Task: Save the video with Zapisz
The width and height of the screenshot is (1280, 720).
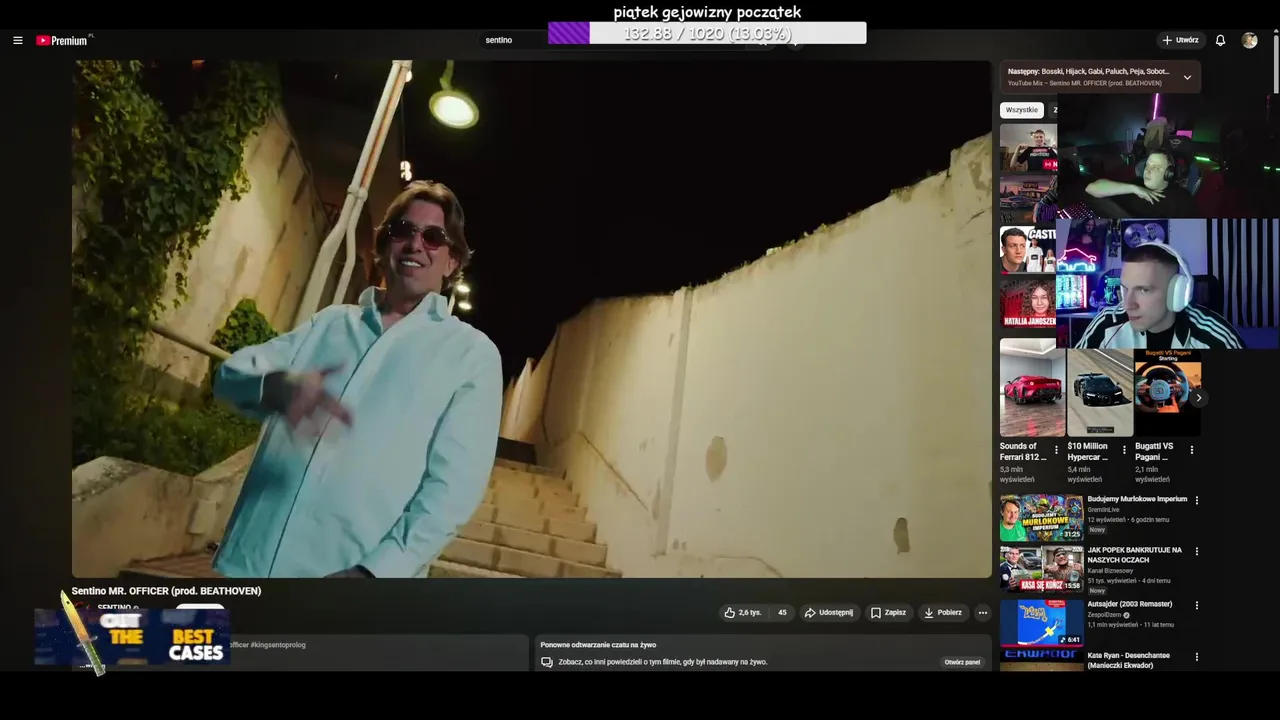Action: [x=888, y=612]
